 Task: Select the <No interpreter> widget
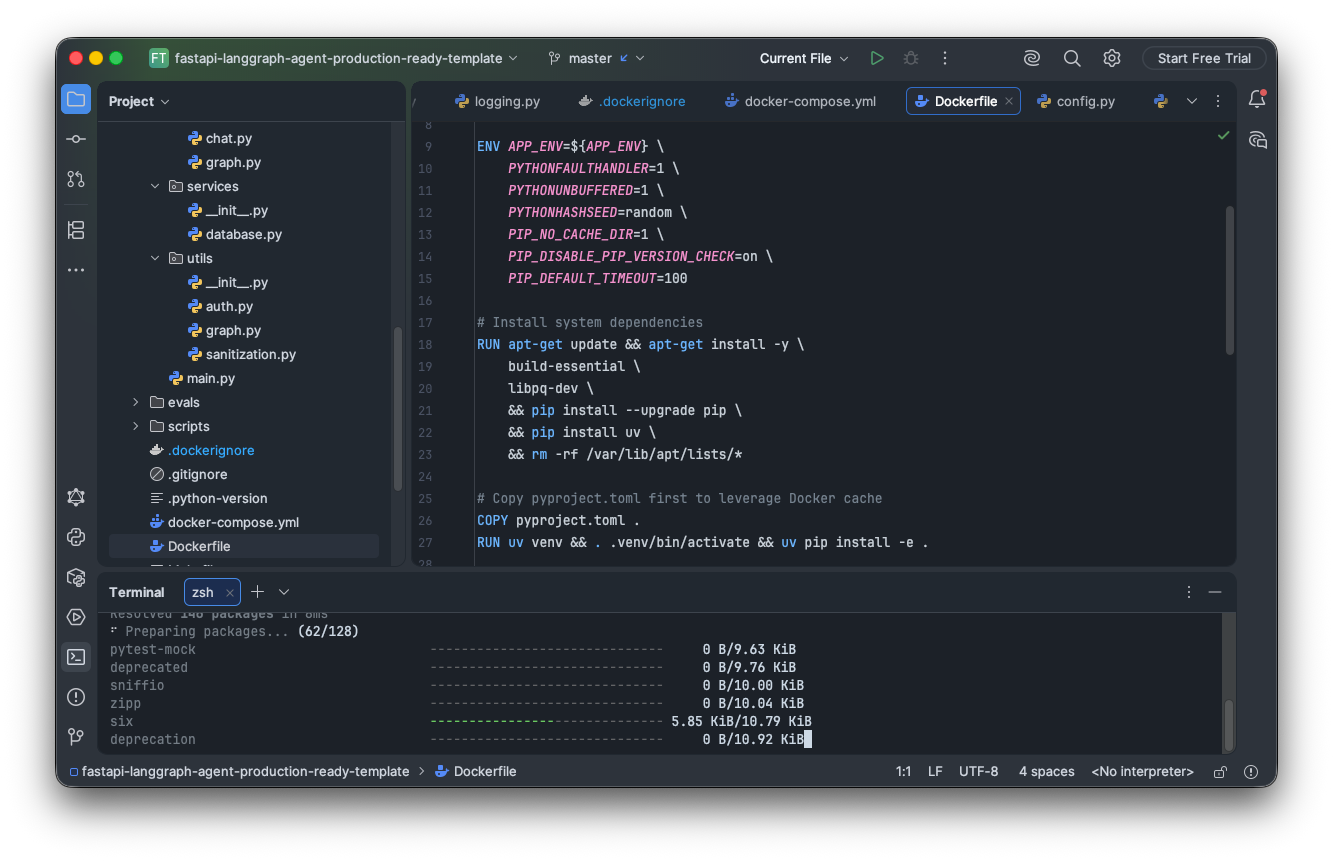1142,772
